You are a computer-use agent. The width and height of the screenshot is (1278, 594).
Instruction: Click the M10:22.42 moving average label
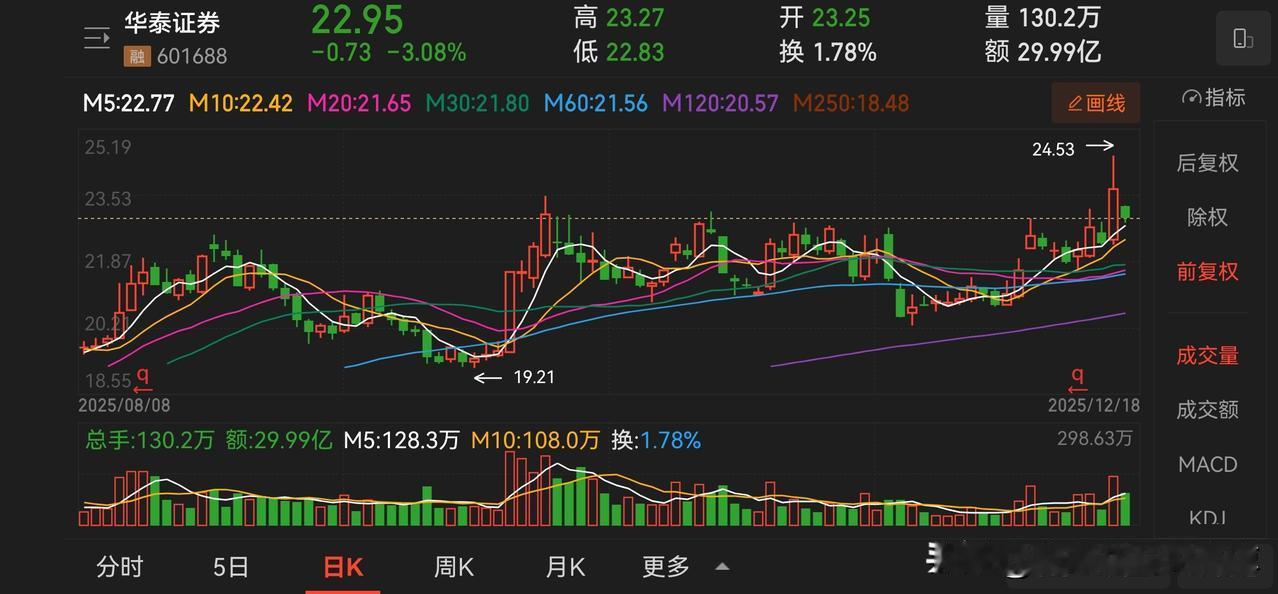point(240,103)
